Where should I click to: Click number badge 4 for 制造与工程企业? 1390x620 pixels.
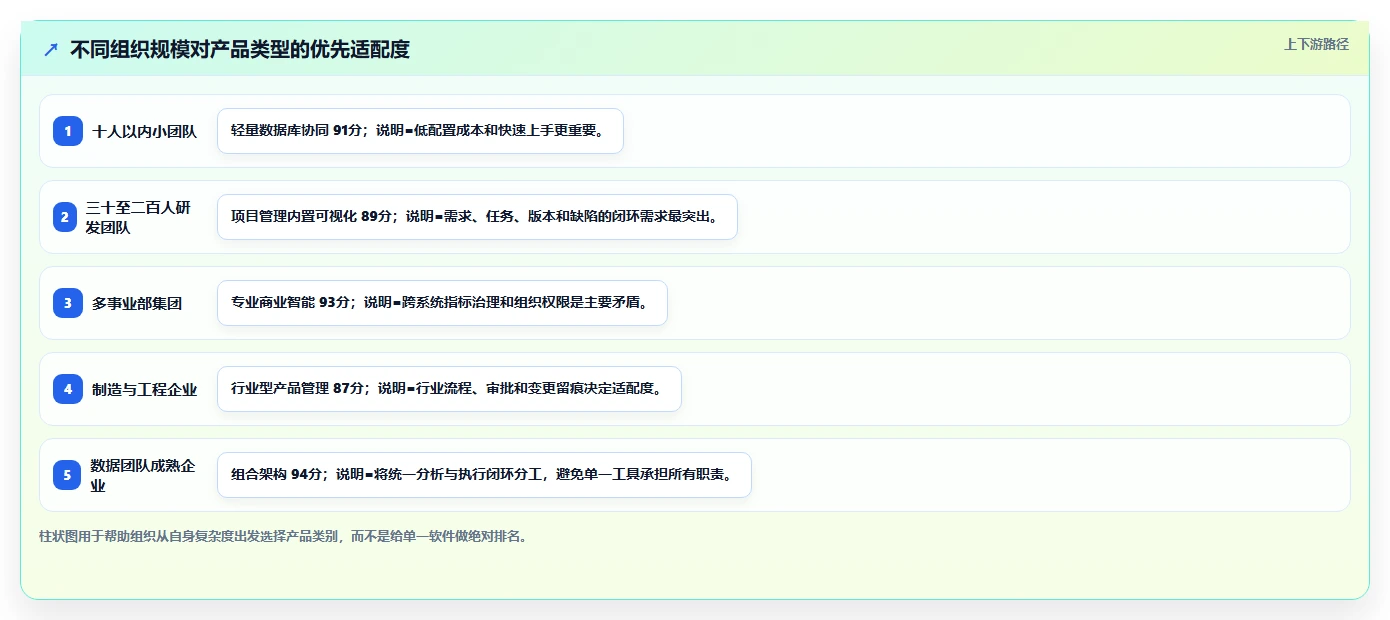[68, 389]
